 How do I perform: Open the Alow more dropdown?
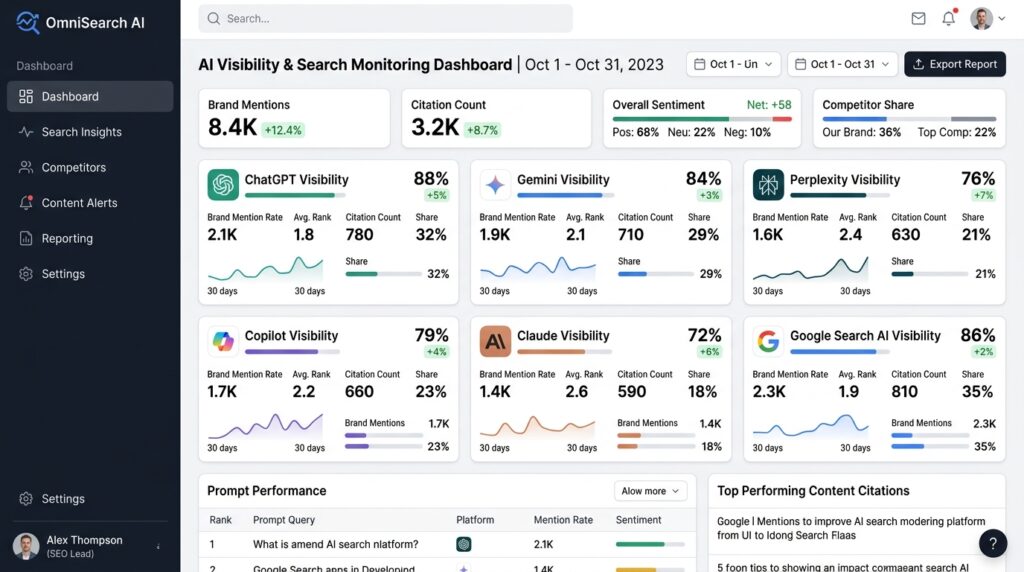coord(650,491)
